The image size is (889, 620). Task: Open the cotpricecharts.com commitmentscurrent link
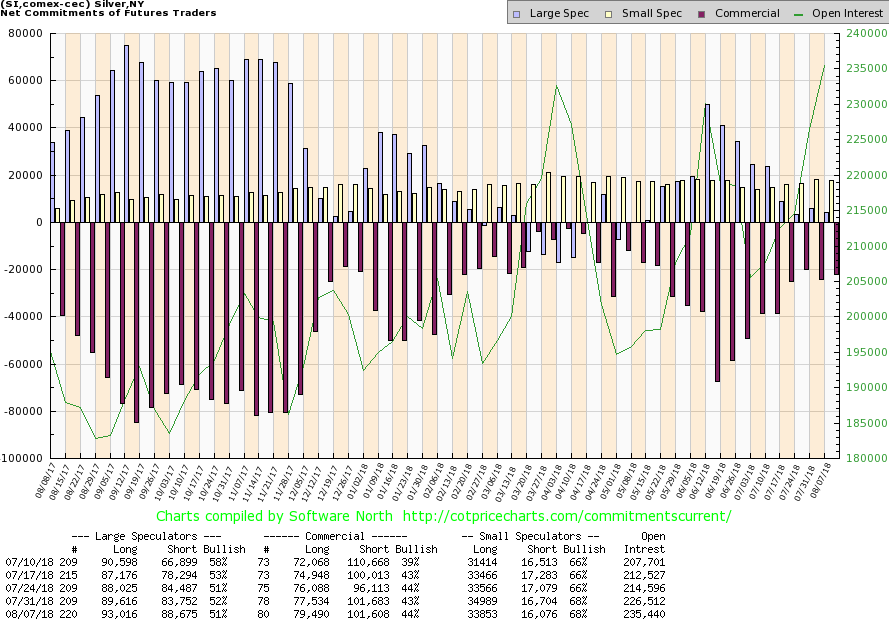[x=568, y=516]
